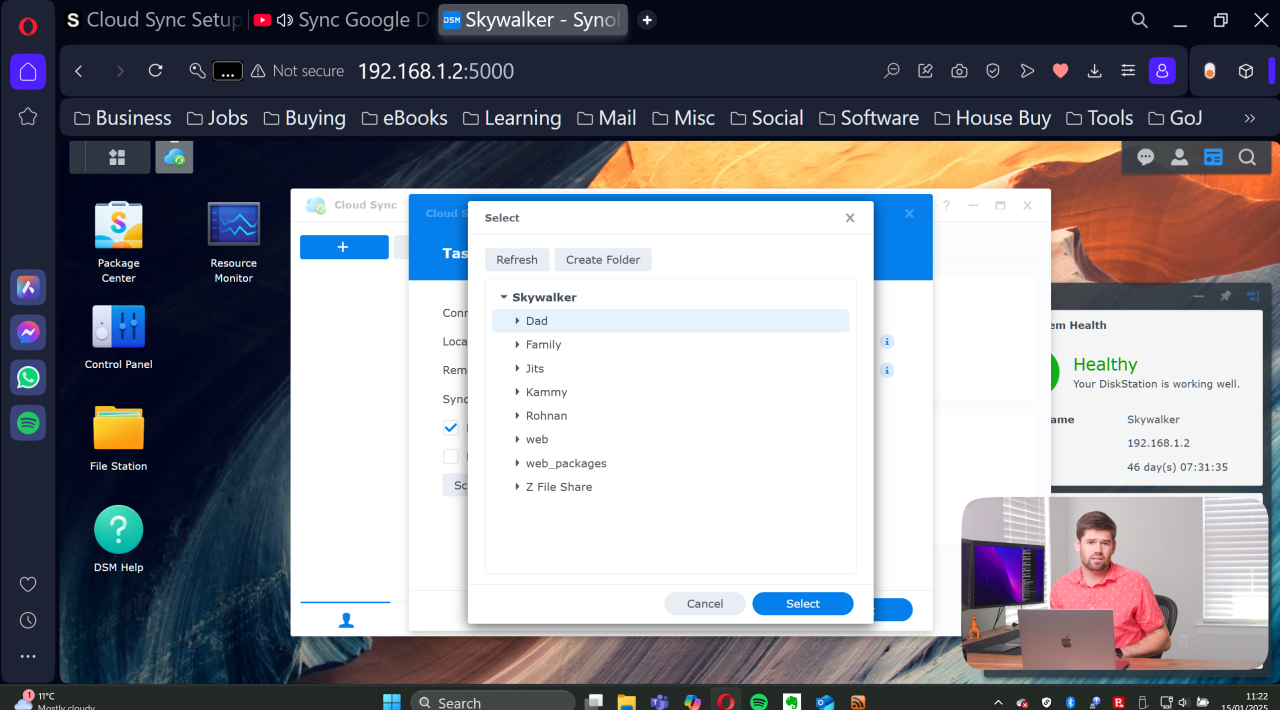Image resolution: width=1280 pixels, height=710 pixels.
Task: Collapse the Skywalker root node
Action: tap(504, 297)
